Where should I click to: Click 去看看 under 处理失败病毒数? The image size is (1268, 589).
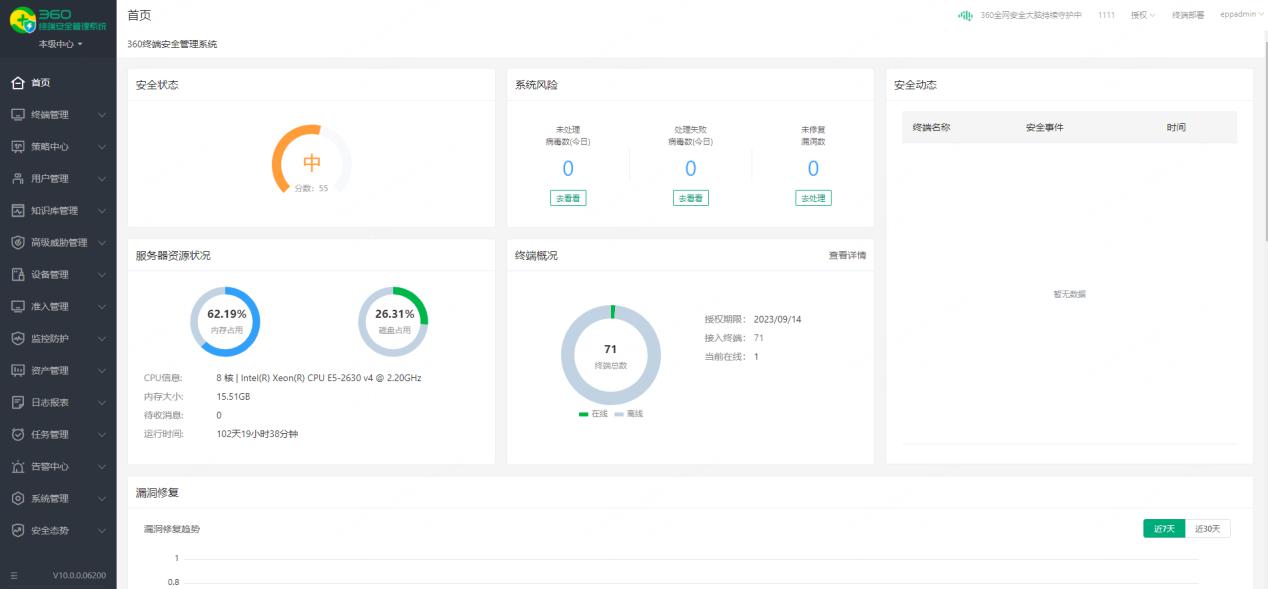(x=690, y=198)
